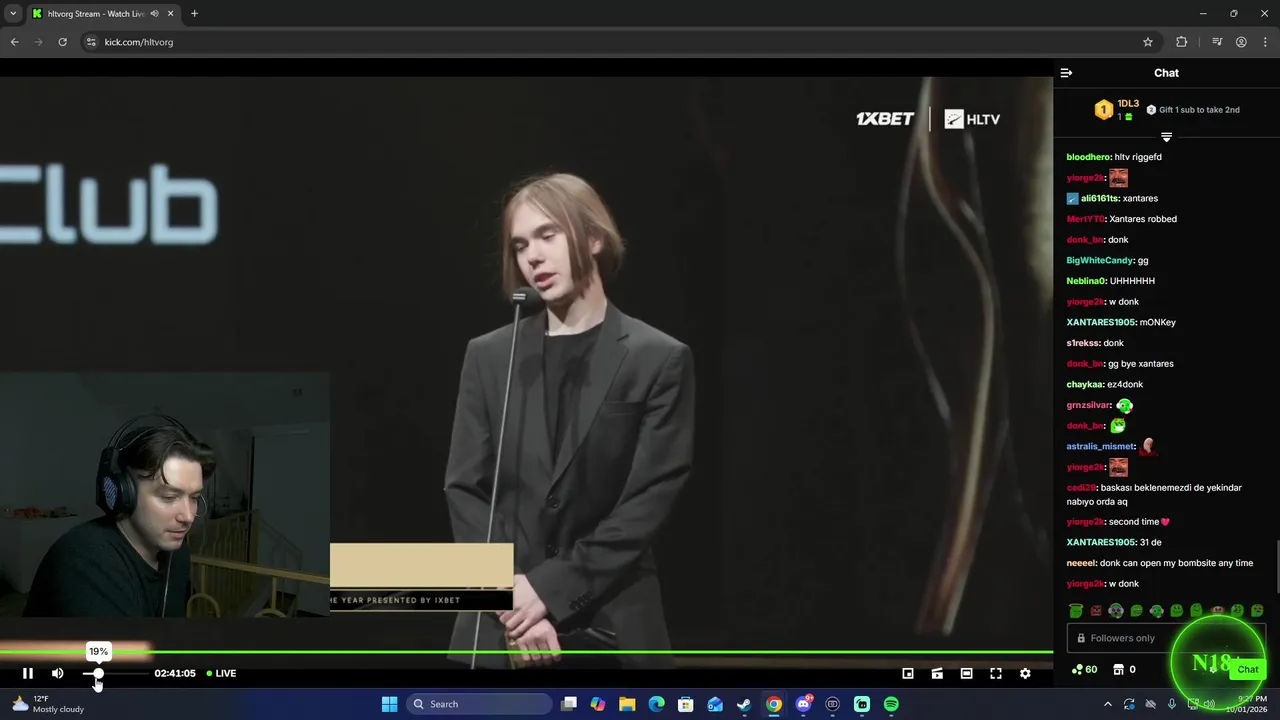Toggle theater mode in the player
This screenshot has height=720, width=1280.
pos(966,673)
